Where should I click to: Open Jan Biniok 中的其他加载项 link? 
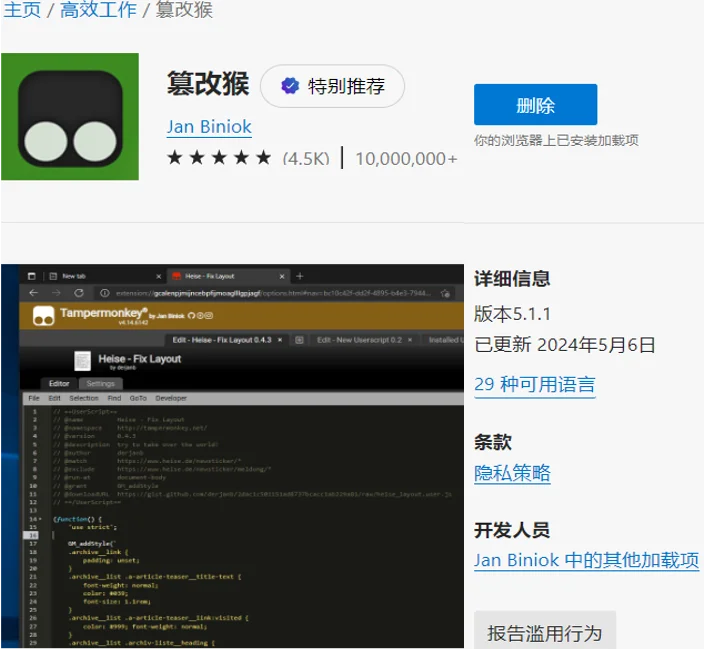point(587,560)
